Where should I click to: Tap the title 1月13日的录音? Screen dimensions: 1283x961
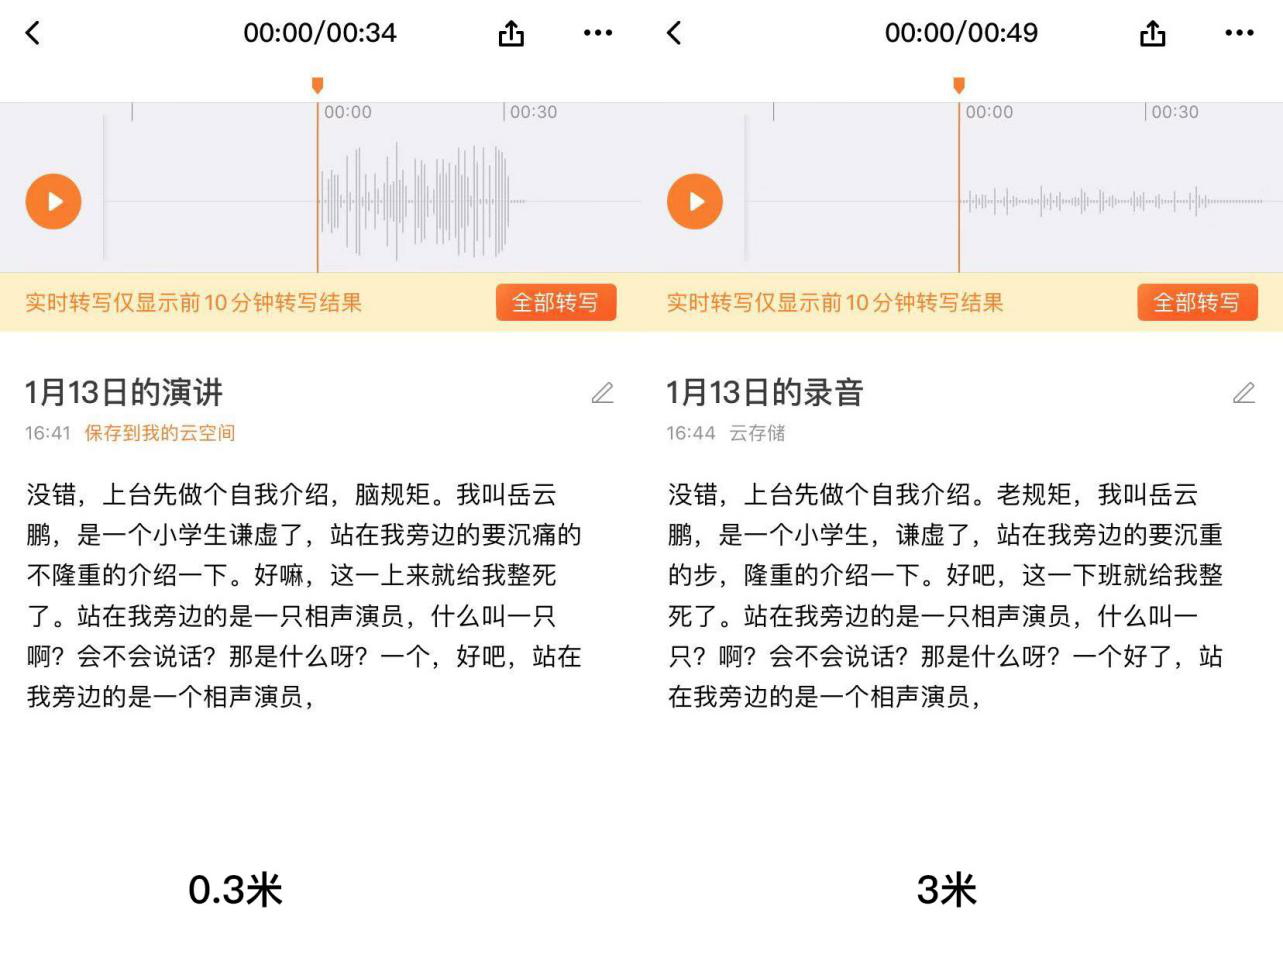(x=765, y=393)
